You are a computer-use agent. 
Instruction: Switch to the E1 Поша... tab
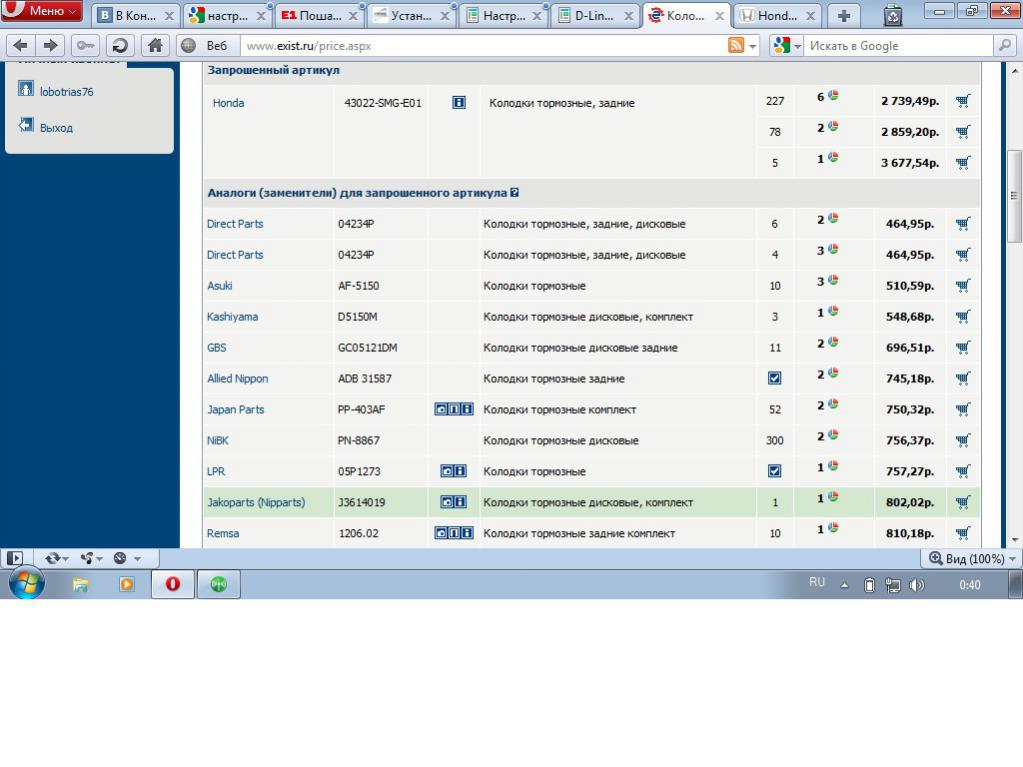point(318,16)
